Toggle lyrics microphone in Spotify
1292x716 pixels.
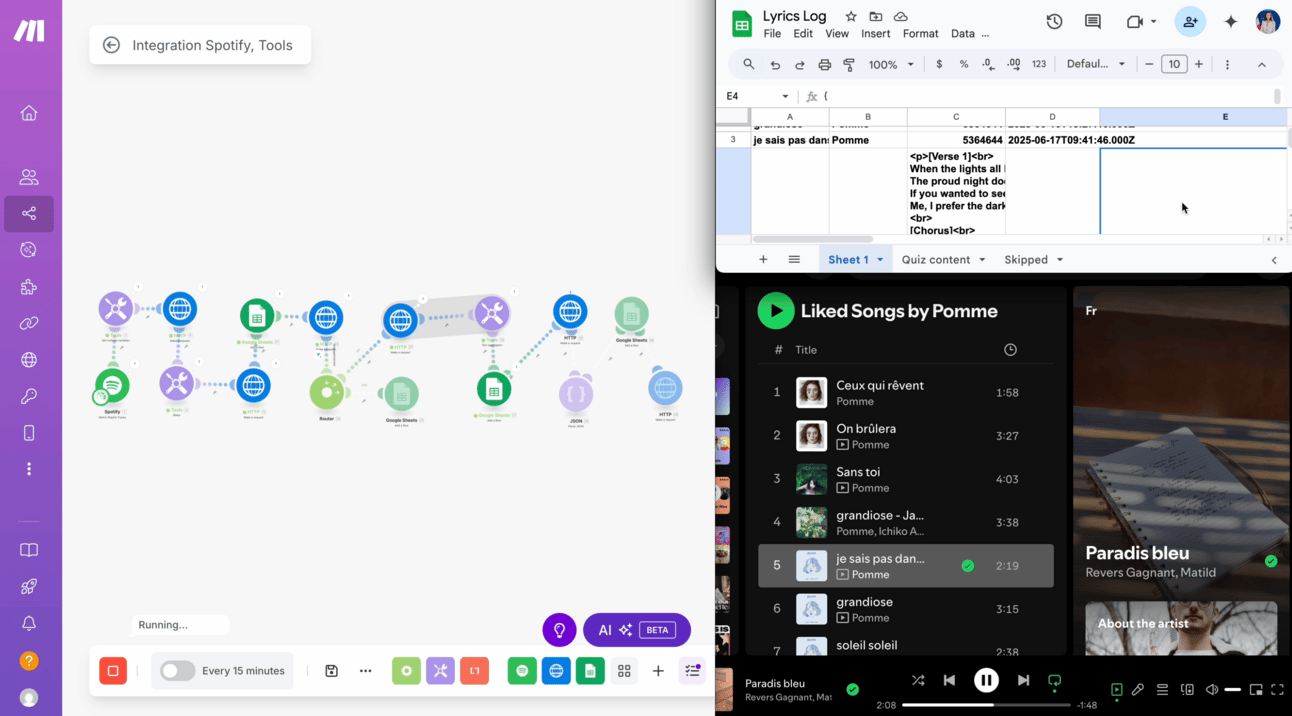point(1138,689)
